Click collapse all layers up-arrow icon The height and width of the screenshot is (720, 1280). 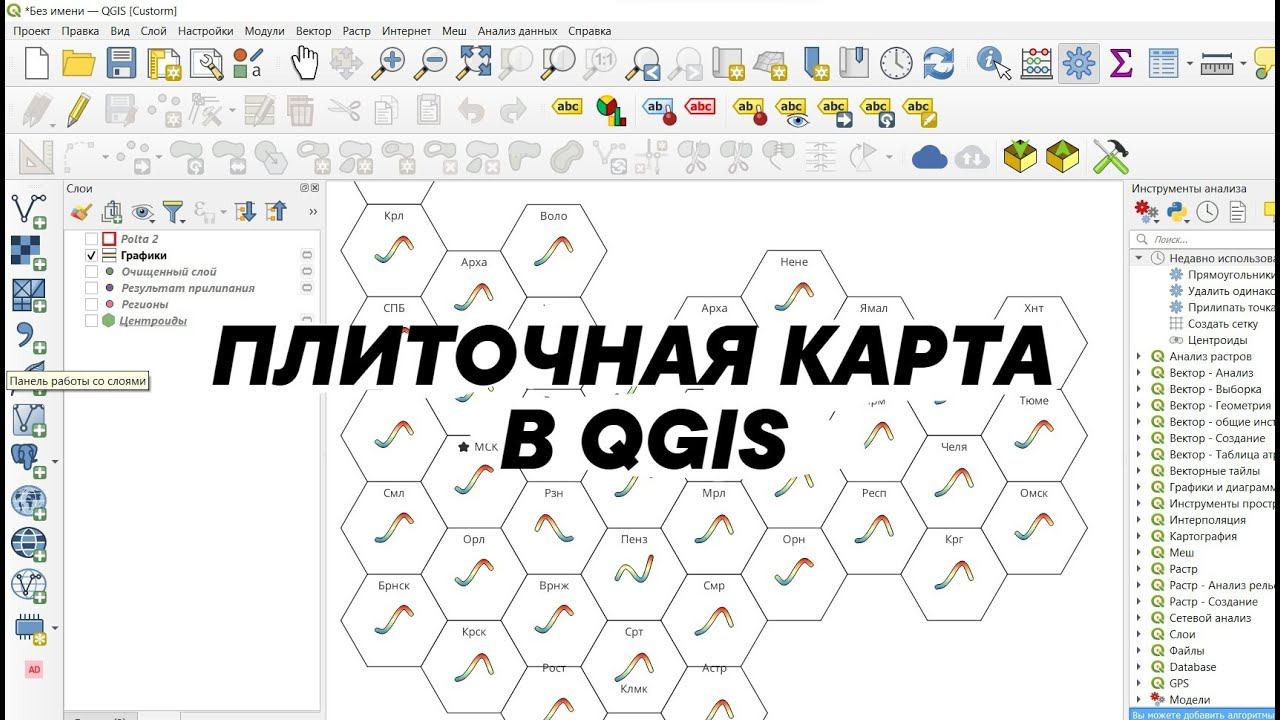coord(276,211)
